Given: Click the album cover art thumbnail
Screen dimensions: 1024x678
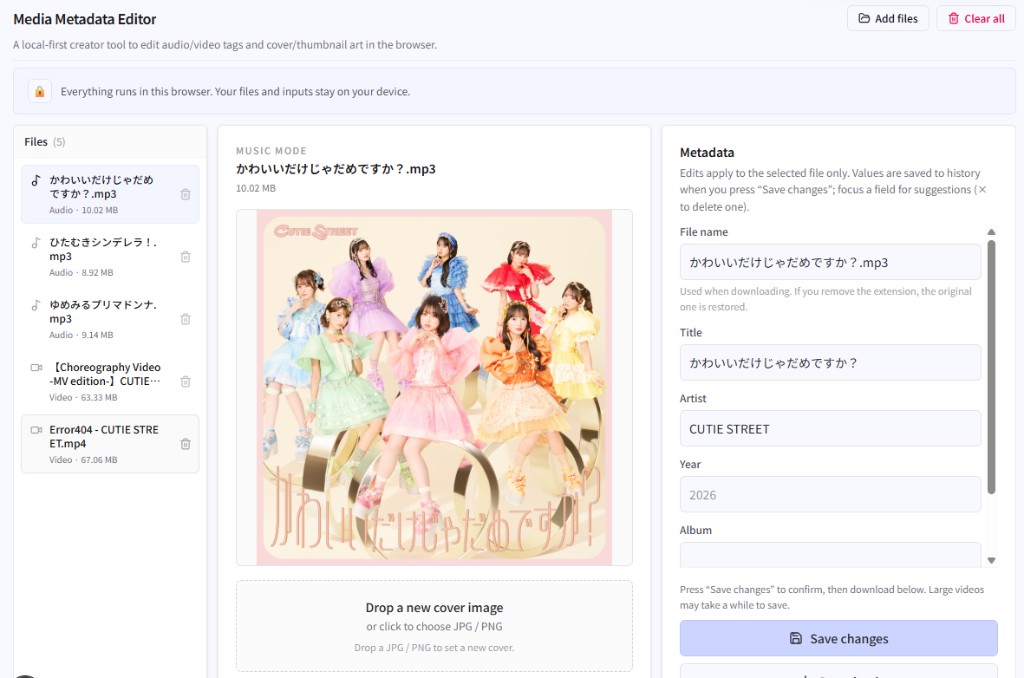Looking at the screenshot, I should pos(434,387).
